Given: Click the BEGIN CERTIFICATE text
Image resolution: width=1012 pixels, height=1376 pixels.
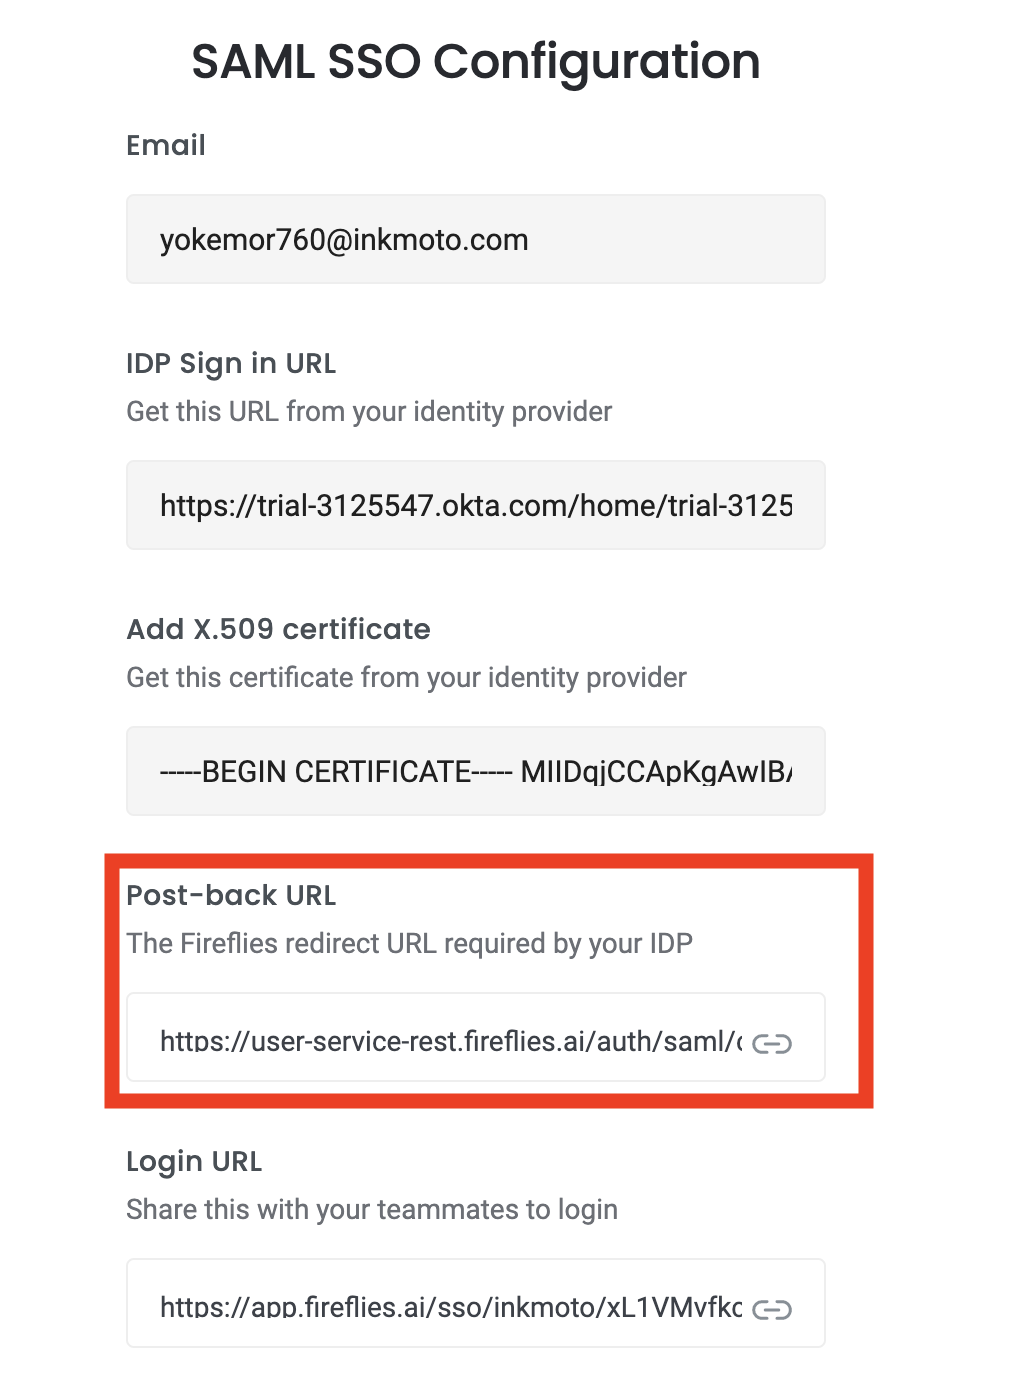Looking at the screenshot, I should click(336, 772).
